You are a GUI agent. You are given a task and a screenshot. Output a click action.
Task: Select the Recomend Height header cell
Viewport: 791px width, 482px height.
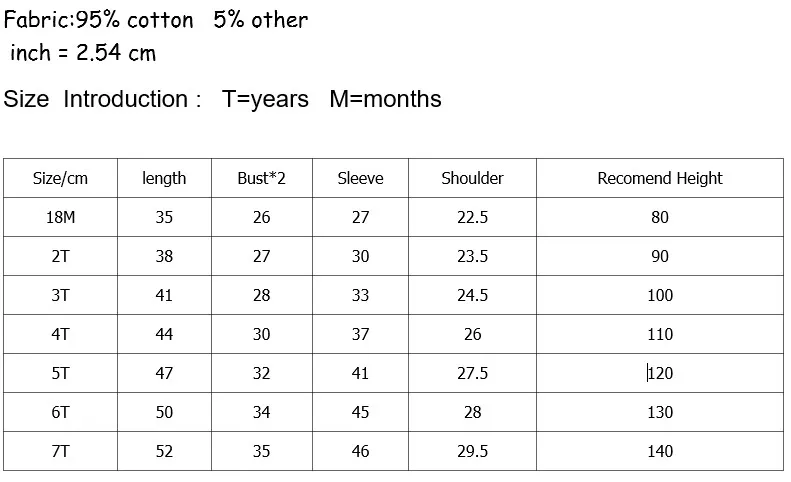click(x=659, y=178)
